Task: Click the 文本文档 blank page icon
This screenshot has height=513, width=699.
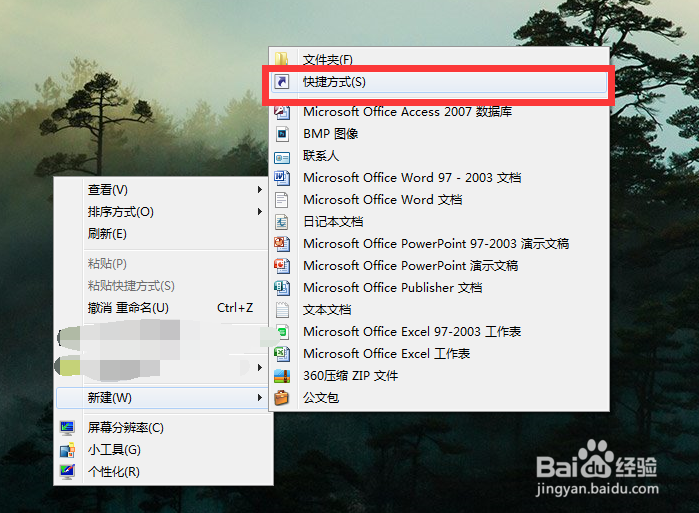Action: coord(282,310)
